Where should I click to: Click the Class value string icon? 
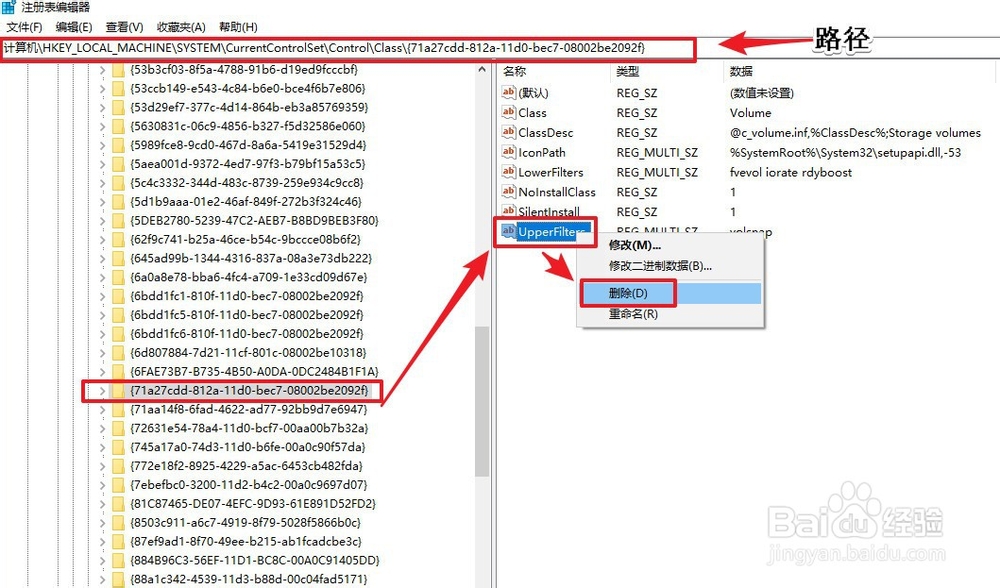pos(508,112)
